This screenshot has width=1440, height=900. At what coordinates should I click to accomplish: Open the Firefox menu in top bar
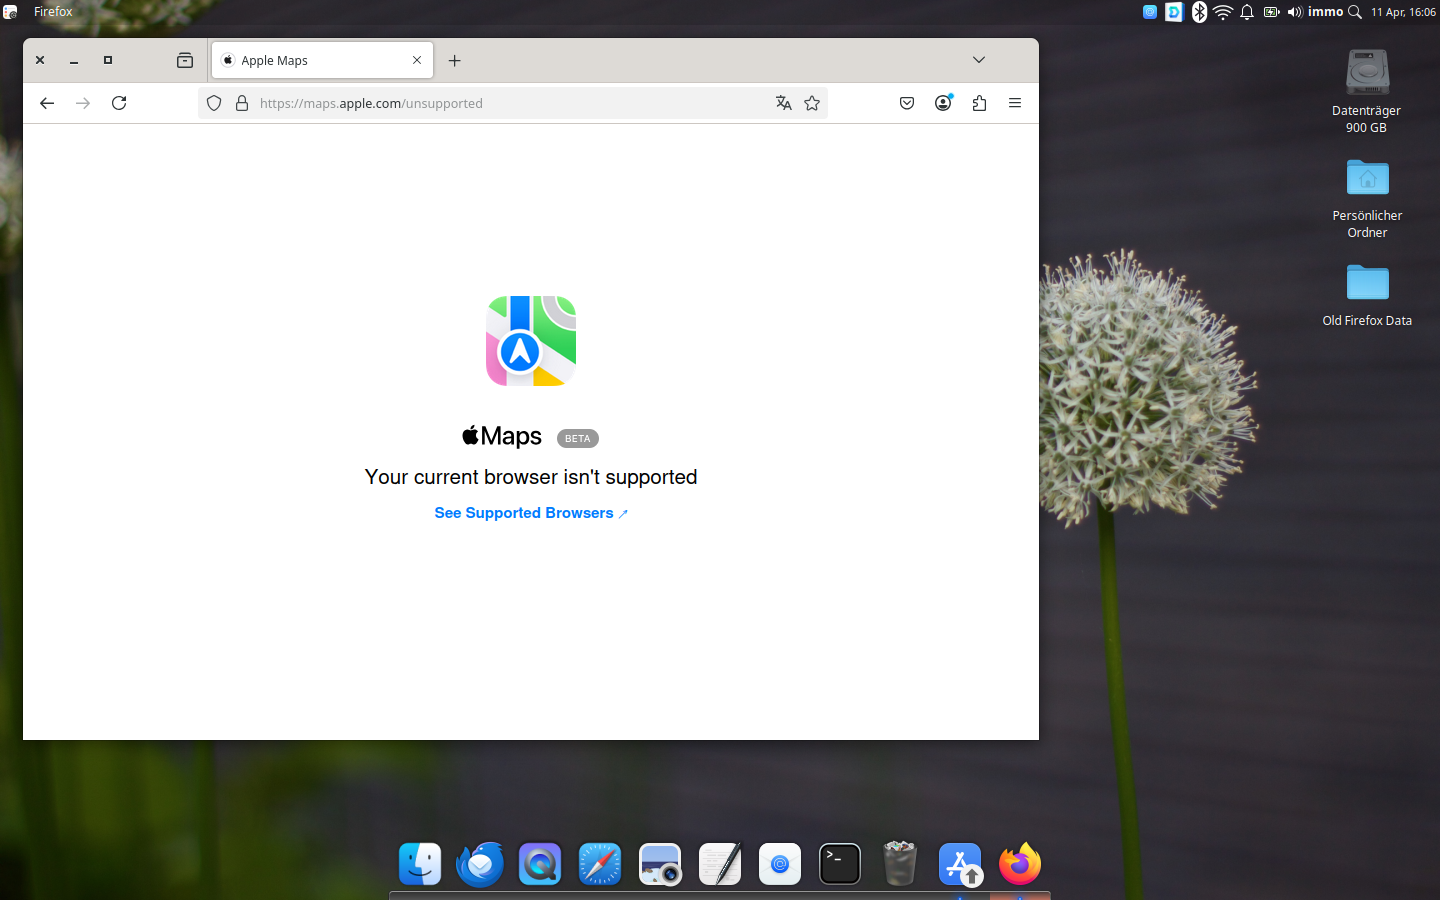click(x=53, y=12)
